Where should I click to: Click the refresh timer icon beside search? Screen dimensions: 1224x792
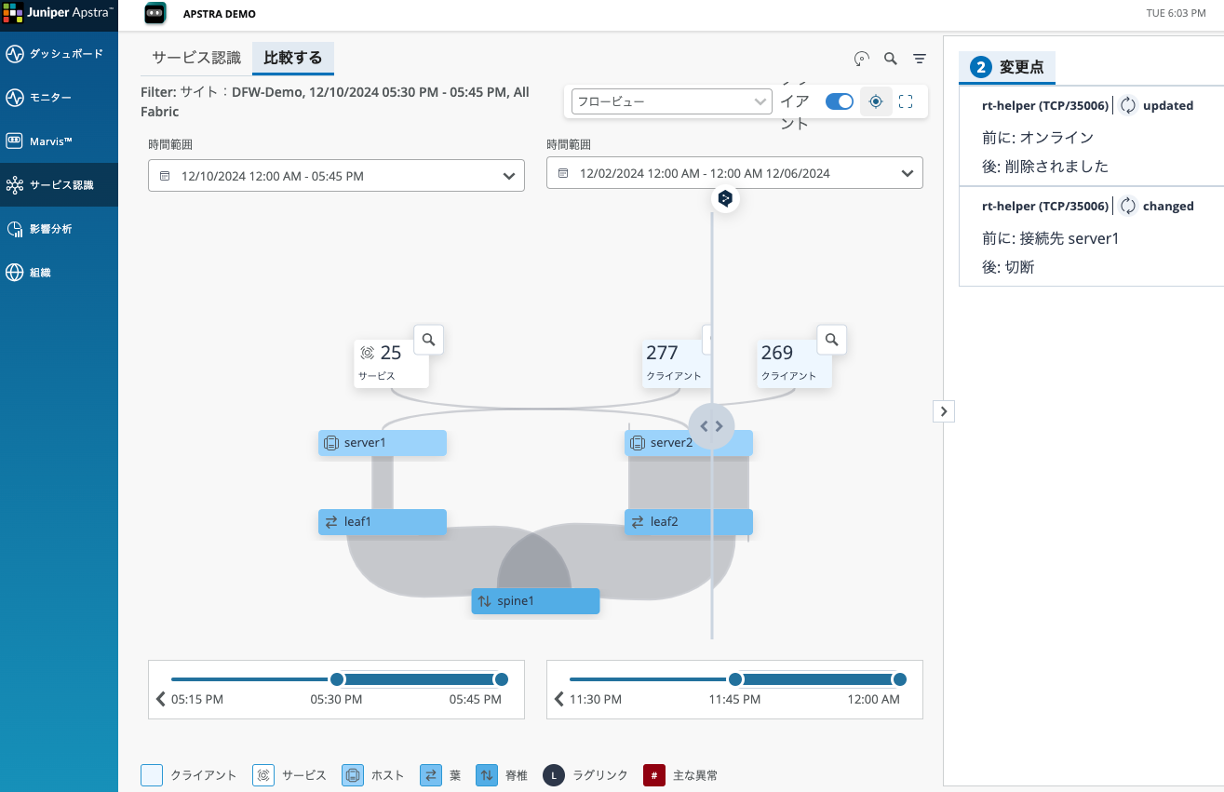[861, 59]
